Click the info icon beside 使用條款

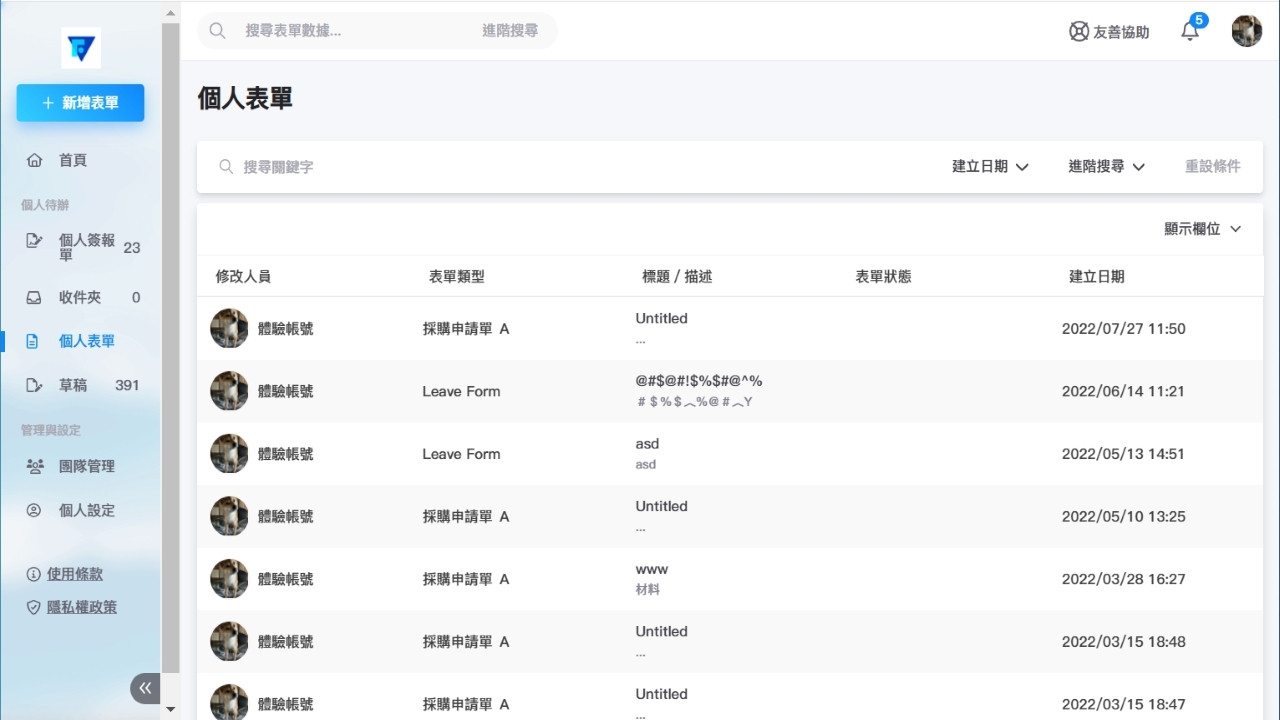tap(34, 574)
